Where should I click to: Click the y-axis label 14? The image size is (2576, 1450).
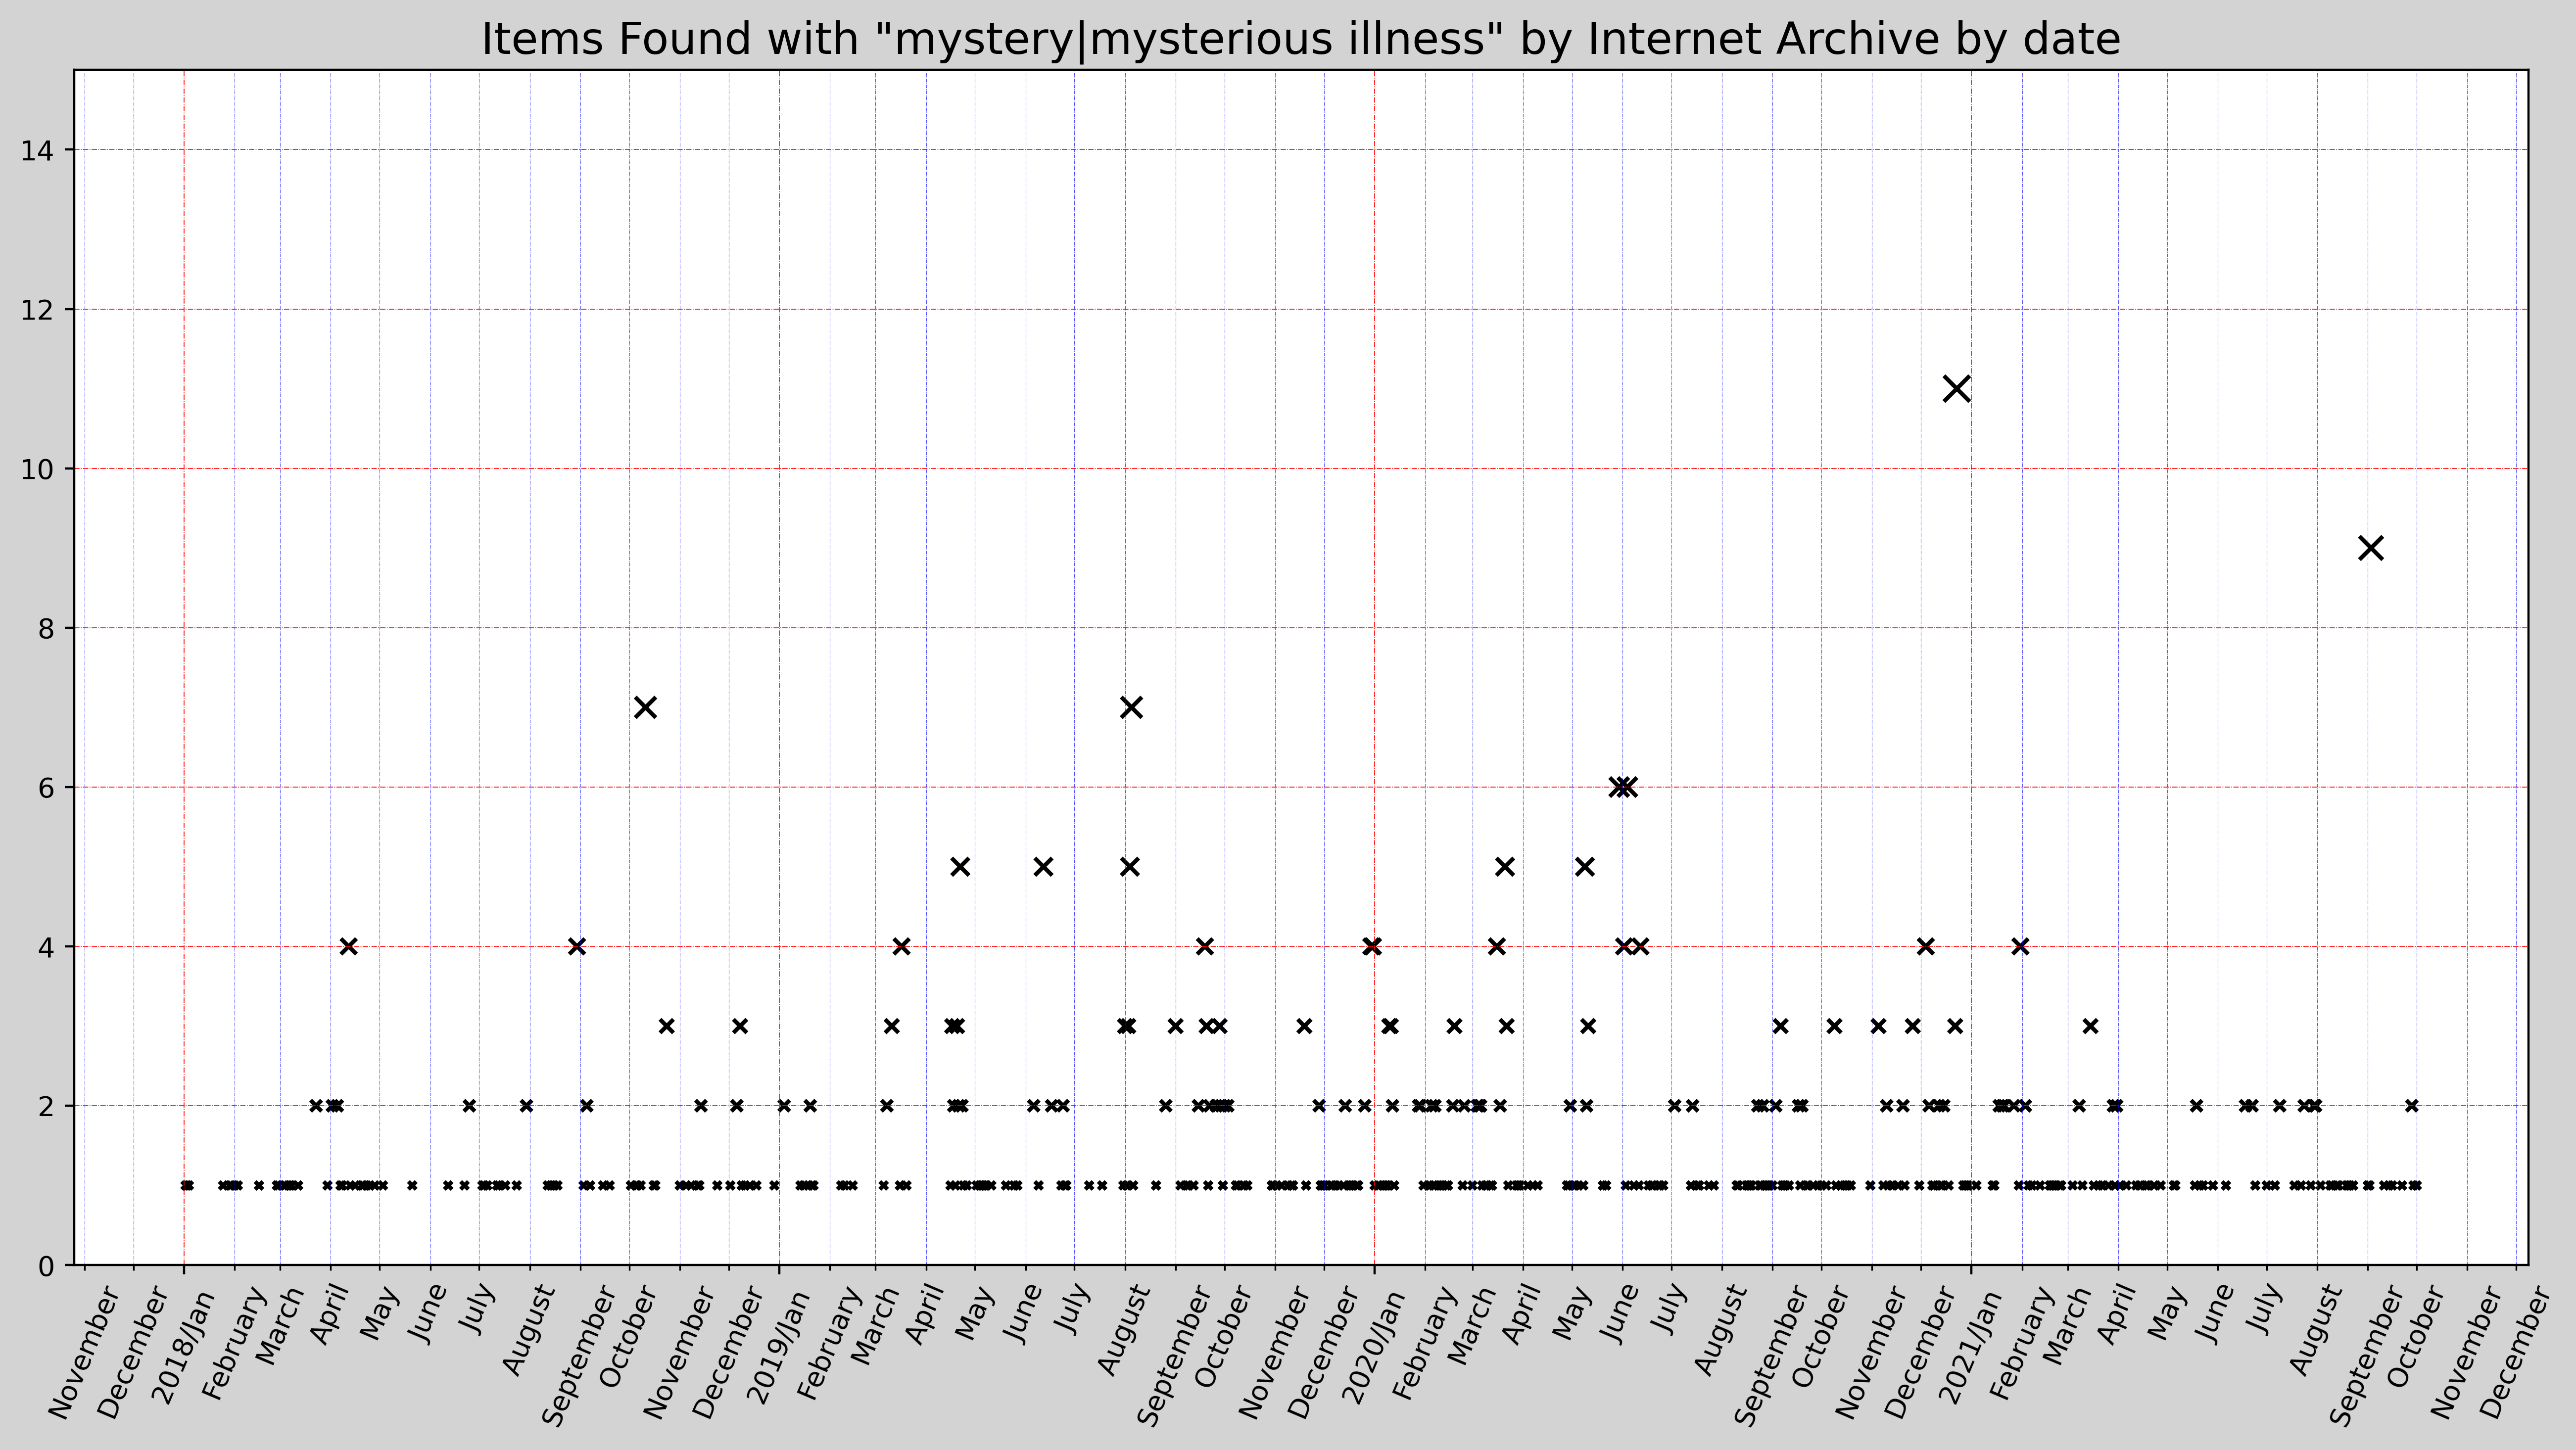tap(38, 150)
